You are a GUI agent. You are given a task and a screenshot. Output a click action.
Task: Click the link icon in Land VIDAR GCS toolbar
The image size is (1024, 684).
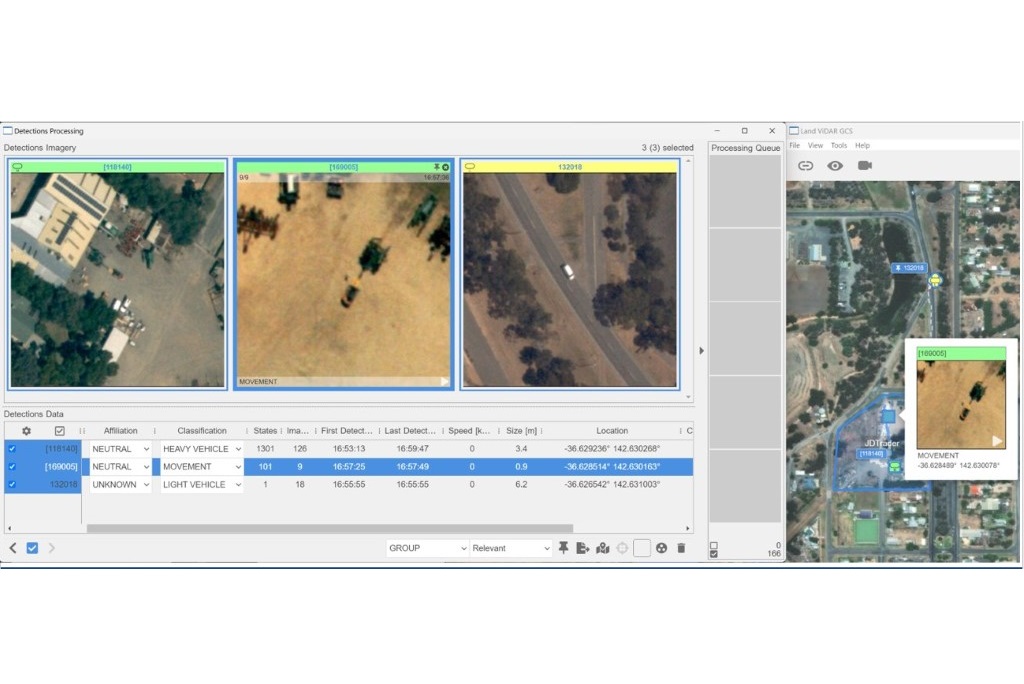click(x=806, y=166)
